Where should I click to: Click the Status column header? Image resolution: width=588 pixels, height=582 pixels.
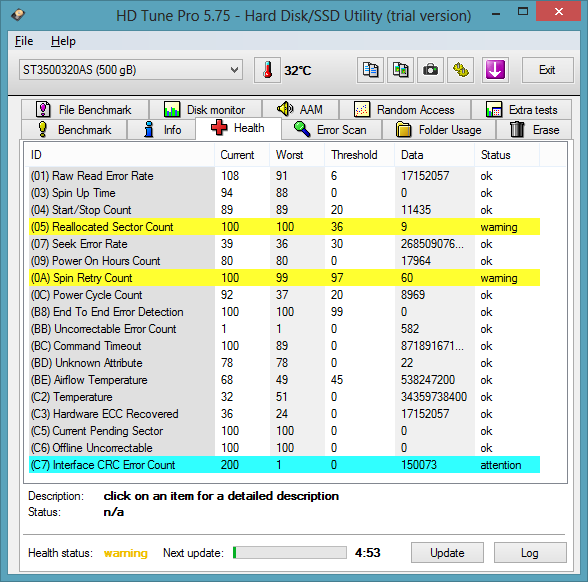(507, 155)
